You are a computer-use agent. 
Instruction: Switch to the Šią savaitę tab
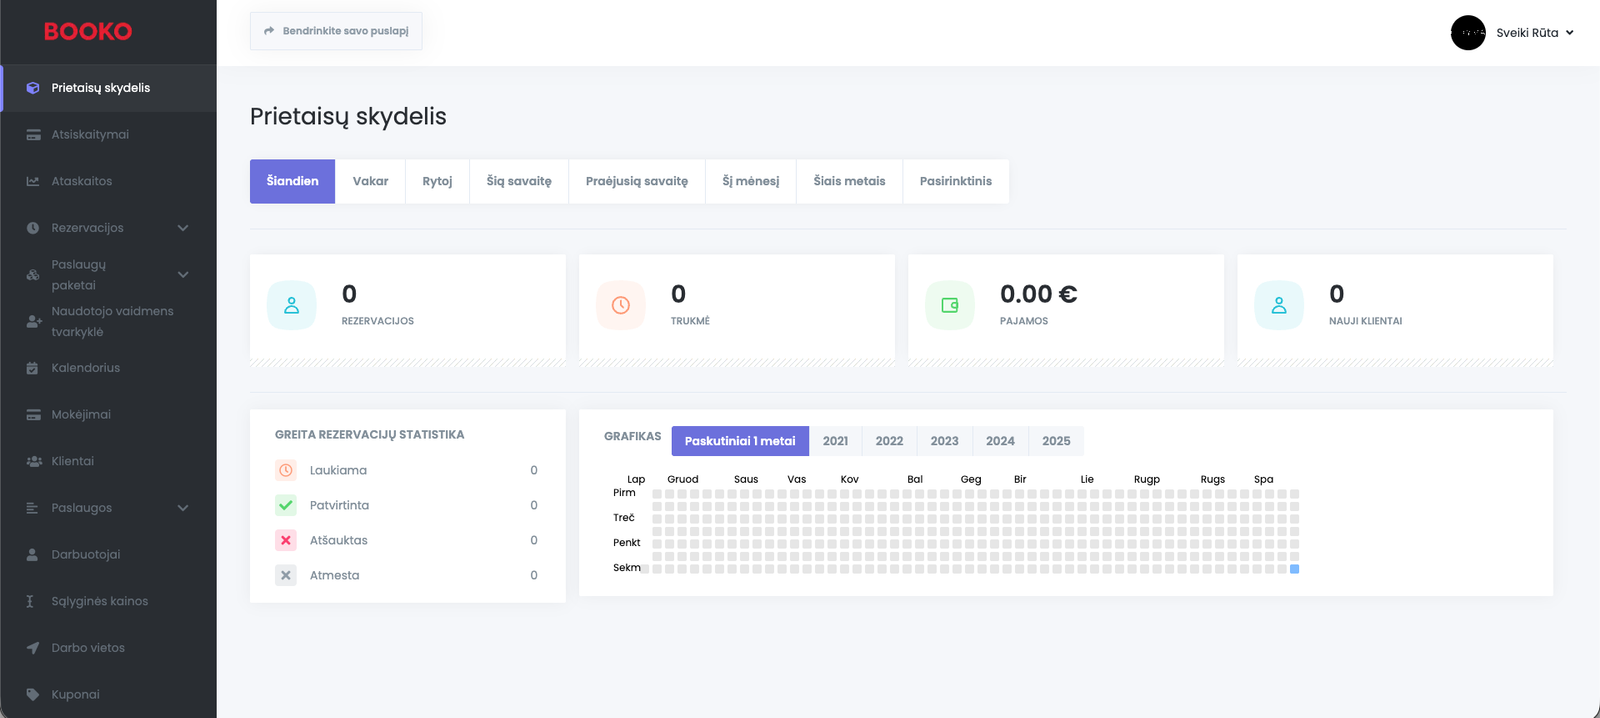tap(519, 181)
